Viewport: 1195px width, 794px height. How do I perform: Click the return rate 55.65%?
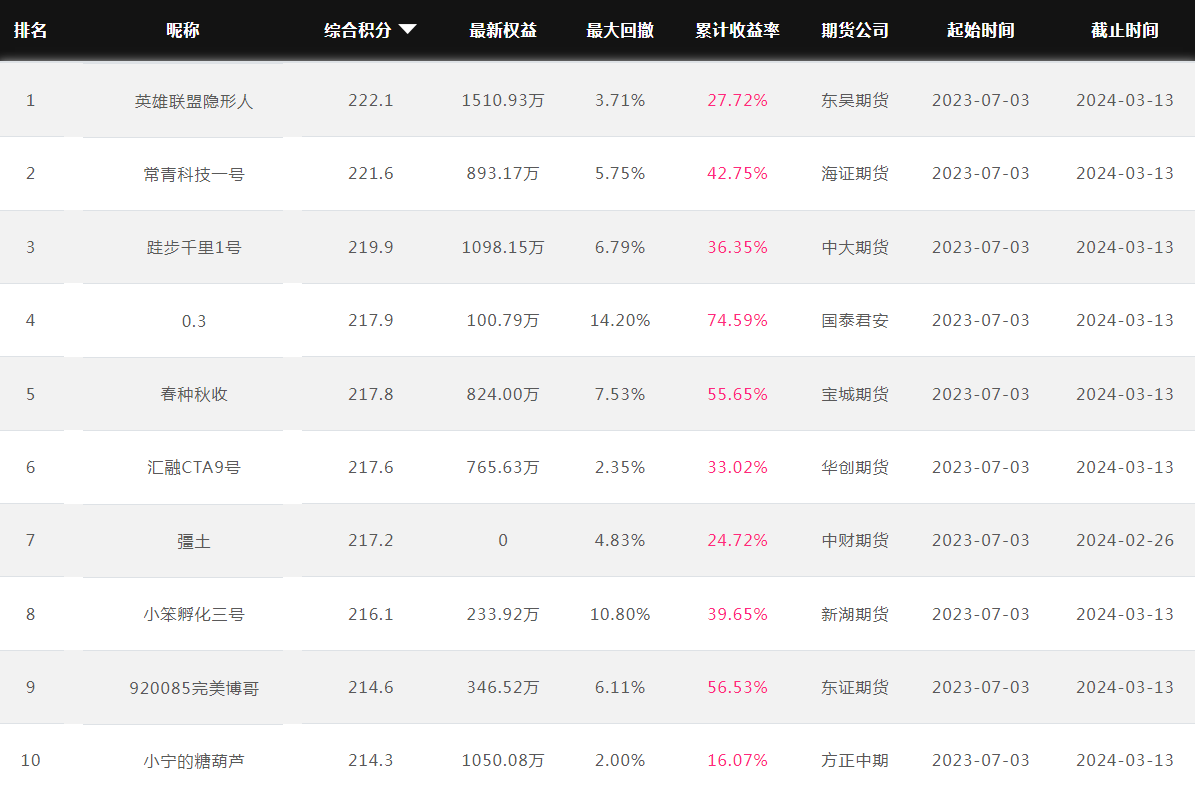738,394
